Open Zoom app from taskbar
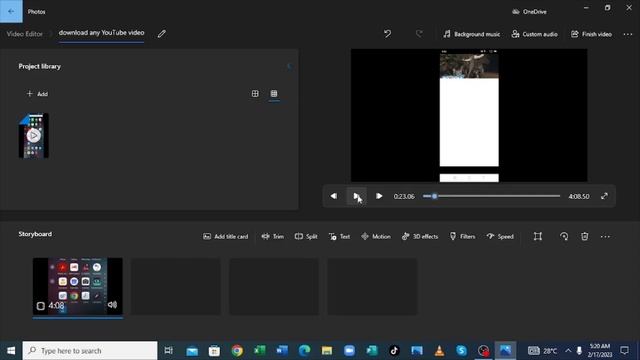 point(349,351)
